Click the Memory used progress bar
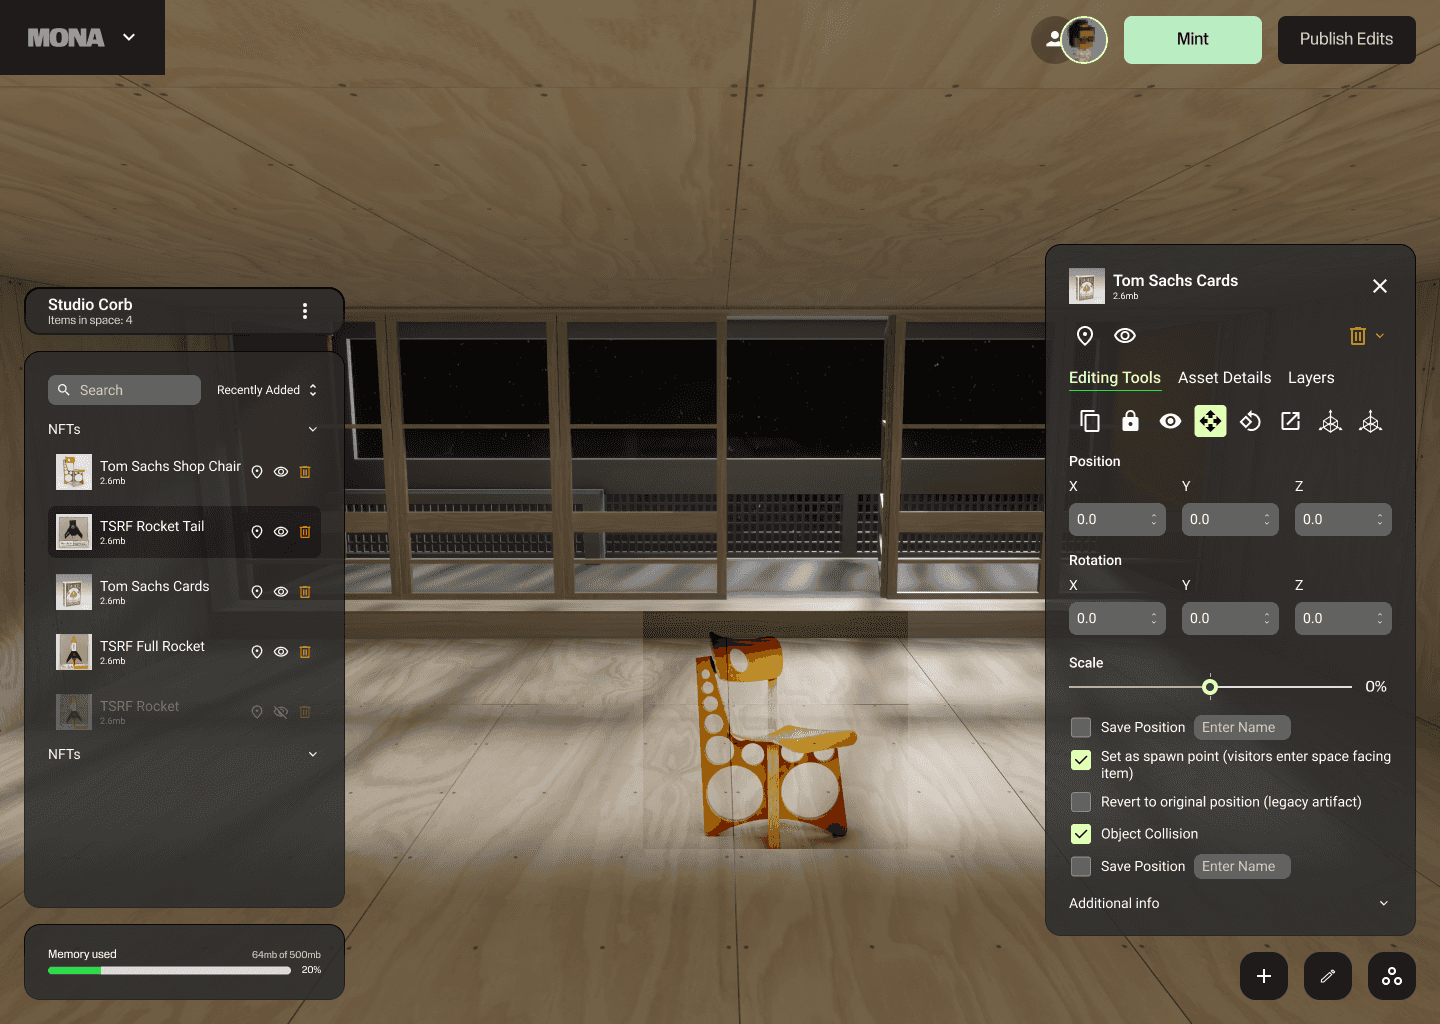The width and height of the screenshot is (1440, 1024). (x=169, y=970)
